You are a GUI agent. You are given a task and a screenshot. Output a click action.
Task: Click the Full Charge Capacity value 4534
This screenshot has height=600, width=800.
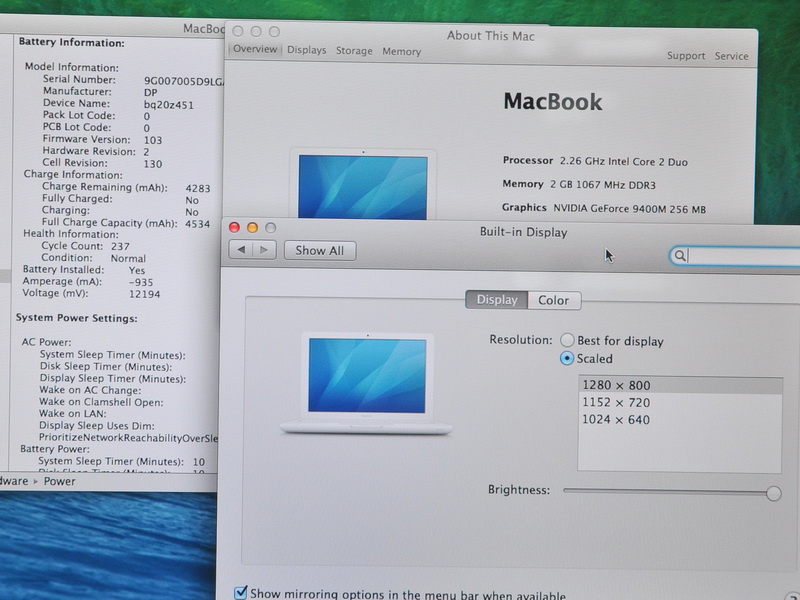click(x=197, y=224)
